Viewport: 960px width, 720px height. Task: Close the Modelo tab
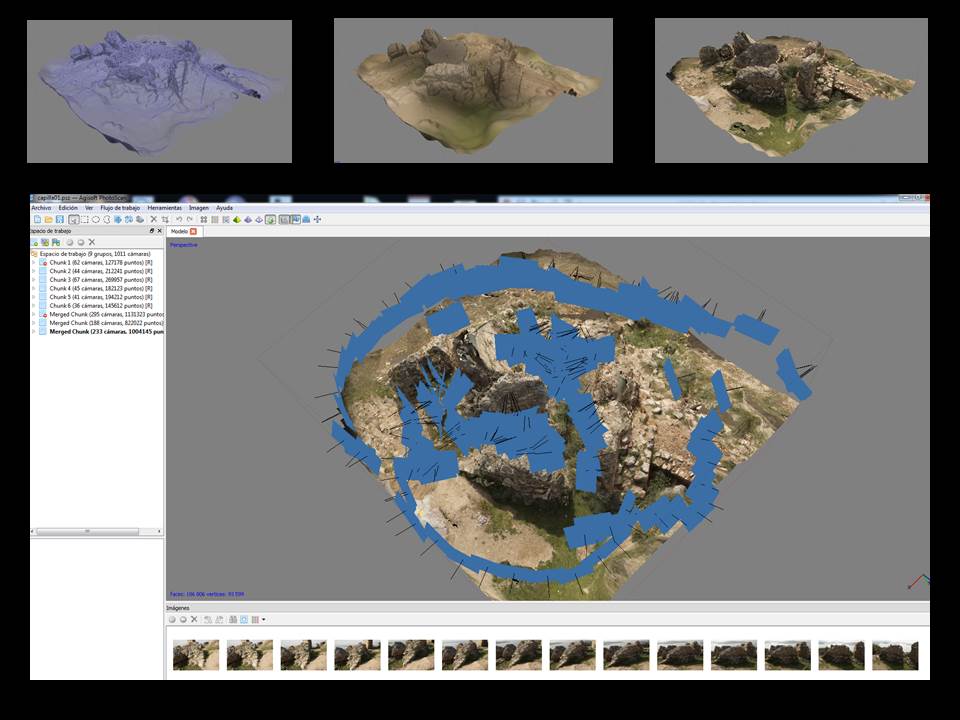(193, 231)
